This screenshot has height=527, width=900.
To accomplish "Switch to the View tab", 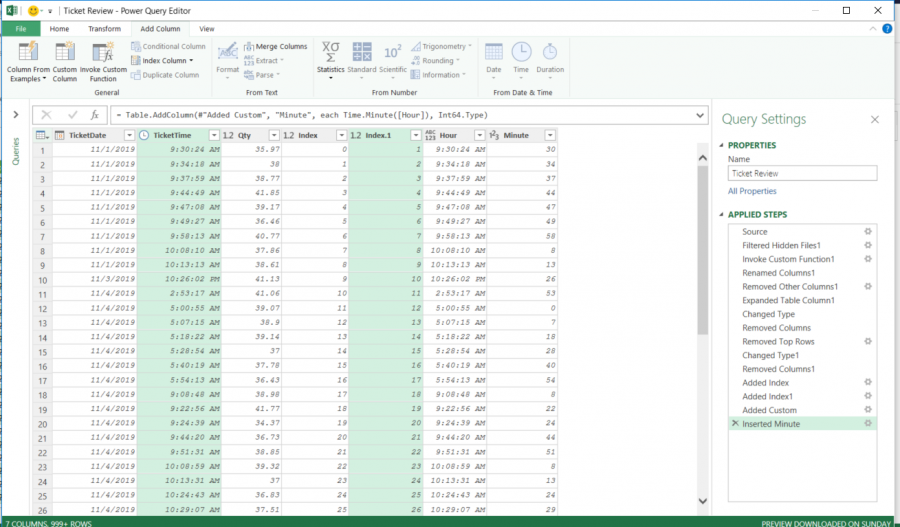I will coord(207,29).
